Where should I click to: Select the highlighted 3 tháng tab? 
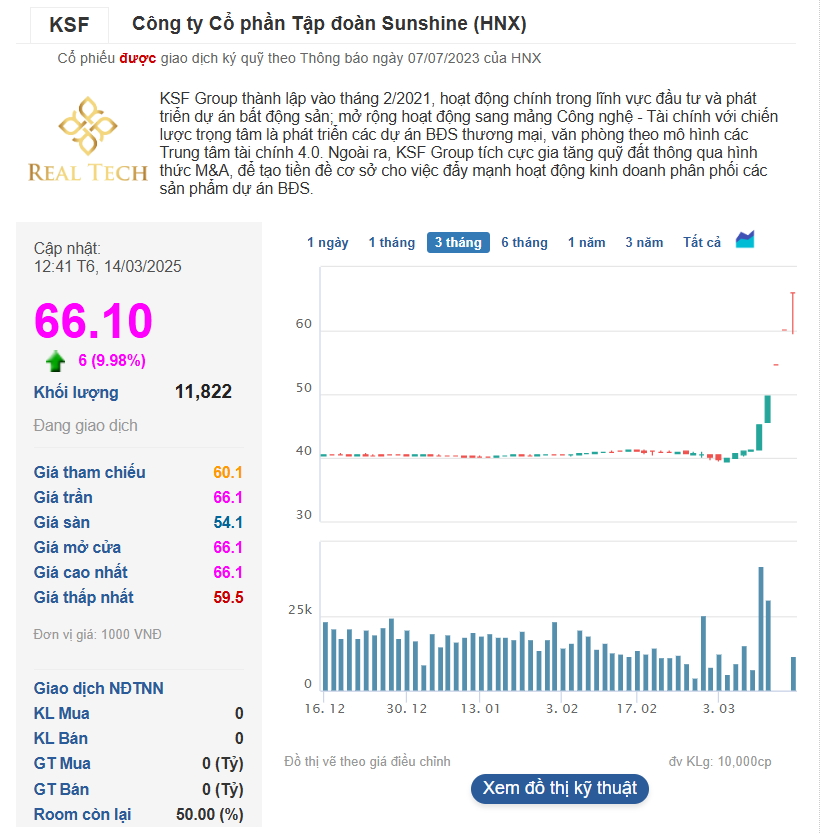(x=458, y=243)
